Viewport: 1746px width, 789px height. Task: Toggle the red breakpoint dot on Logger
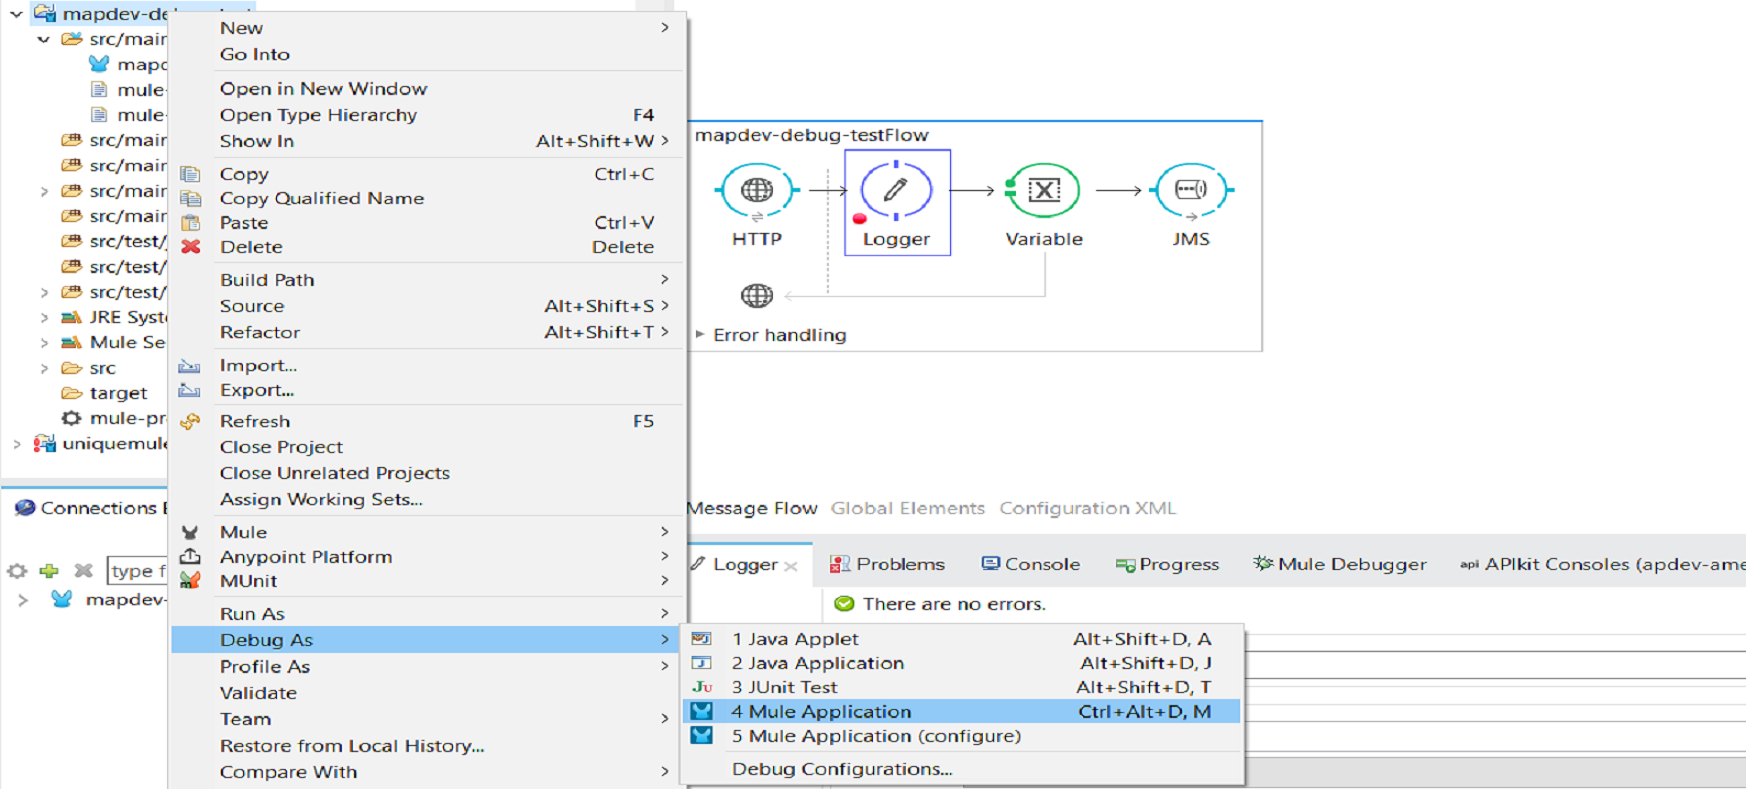tap(859, 219)
